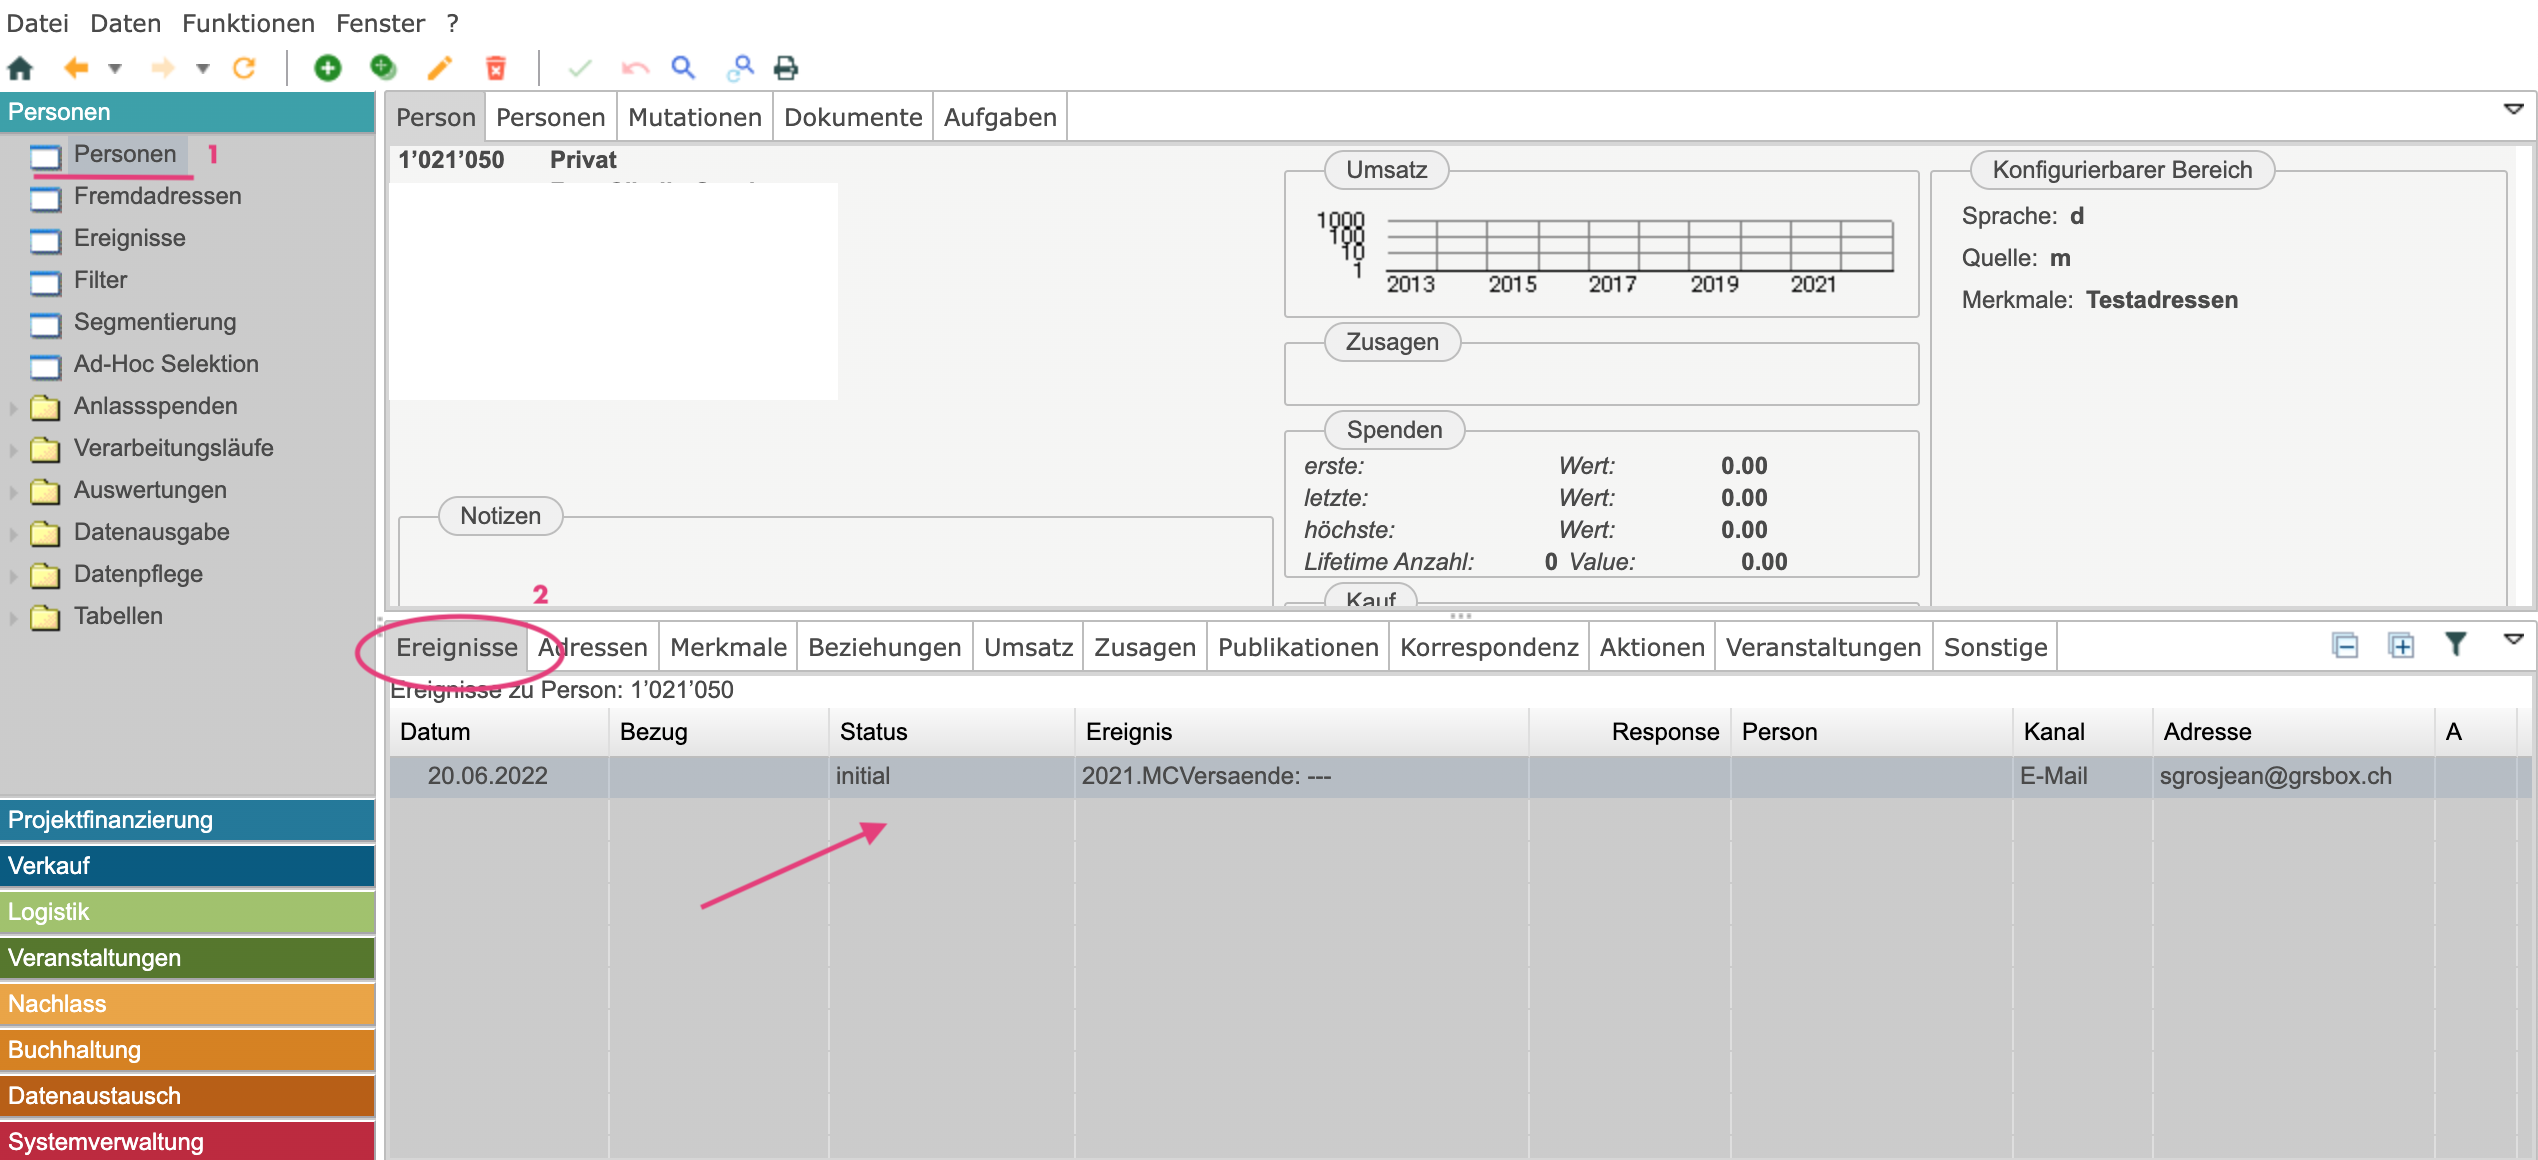Click the orange refresh icon
The width and height of the screenshot is (2538, 1160).
coord(244,68)
